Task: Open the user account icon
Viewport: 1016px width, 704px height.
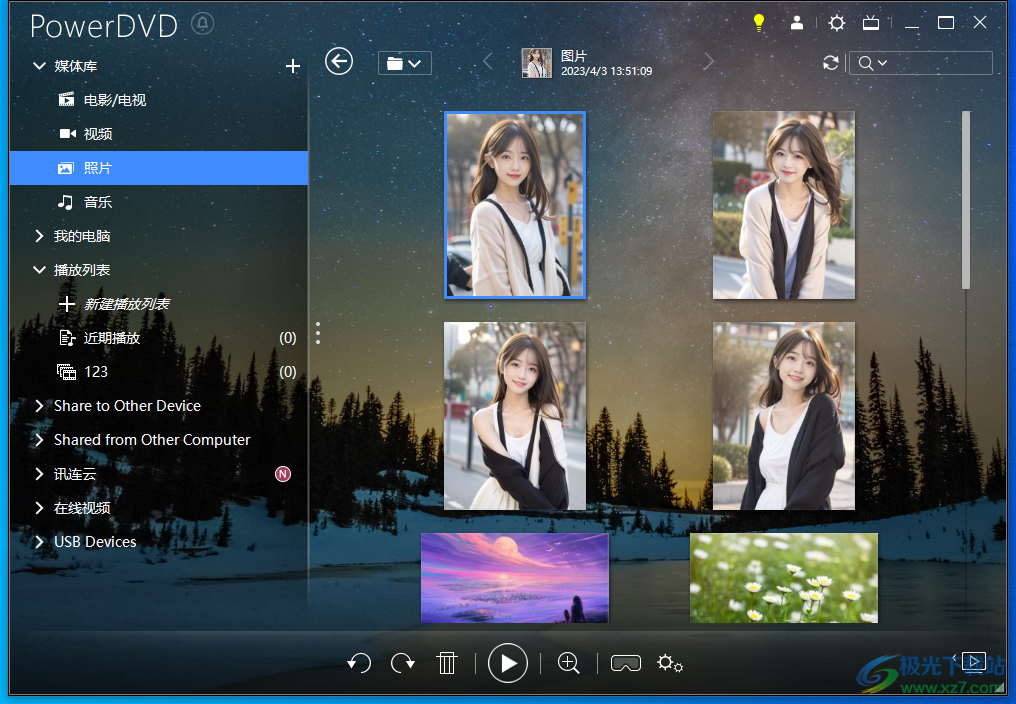Action: pos(797,23)
